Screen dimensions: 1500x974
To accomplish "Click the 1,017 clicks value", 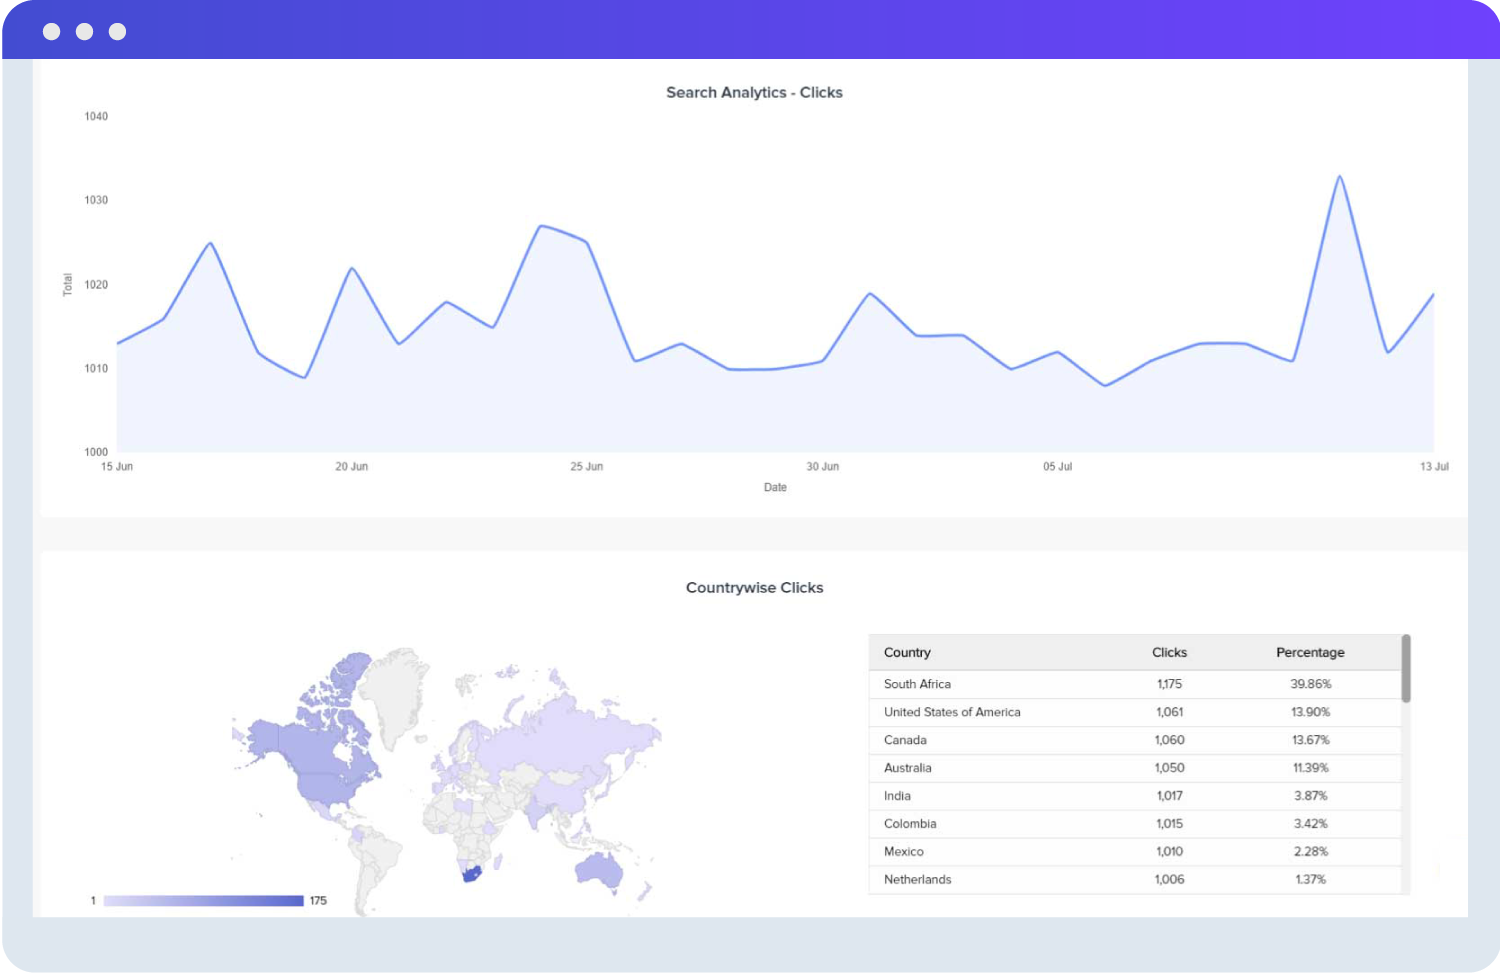I will (x=1169, y=796).
